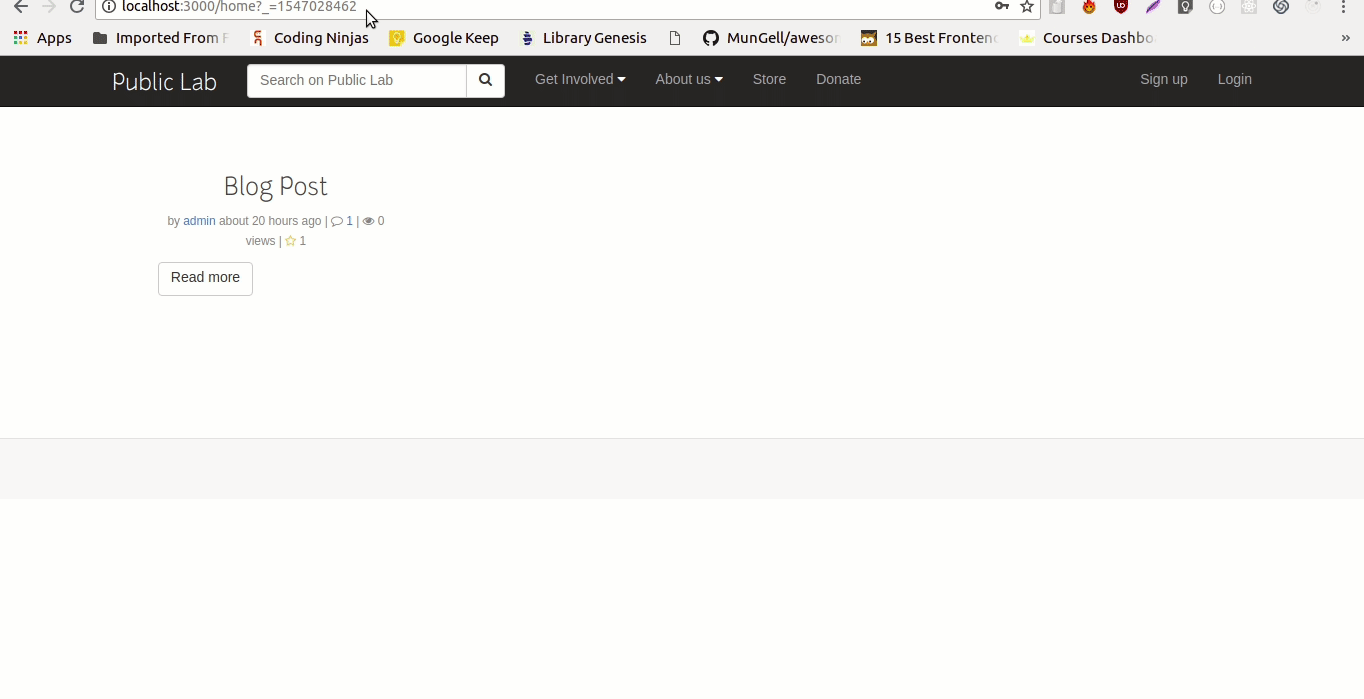Viewport: 1364px width, 699px height.
Task: Click the star likes icon
Action: [x=291, y=241]
